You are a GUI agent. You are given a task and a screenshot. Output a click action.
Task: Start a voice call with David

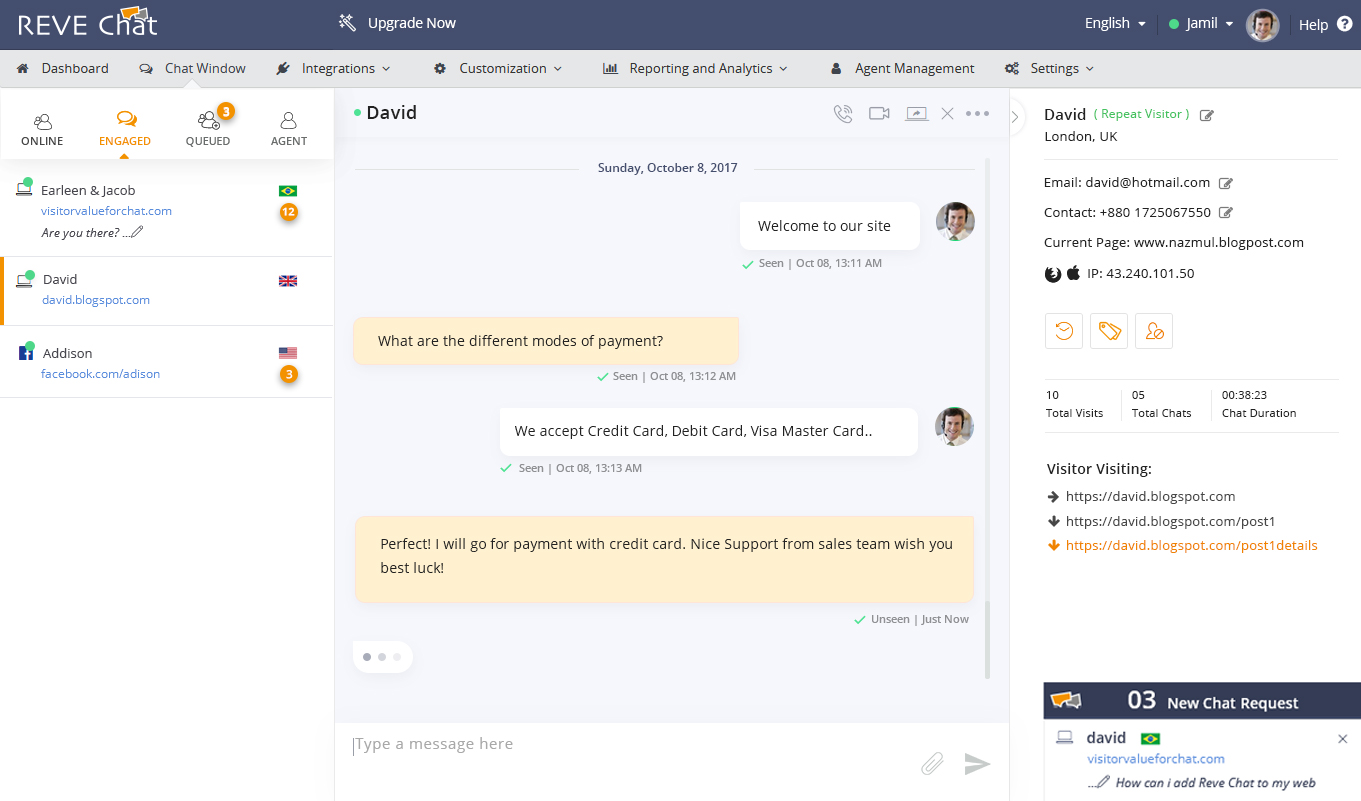point(843,113)
